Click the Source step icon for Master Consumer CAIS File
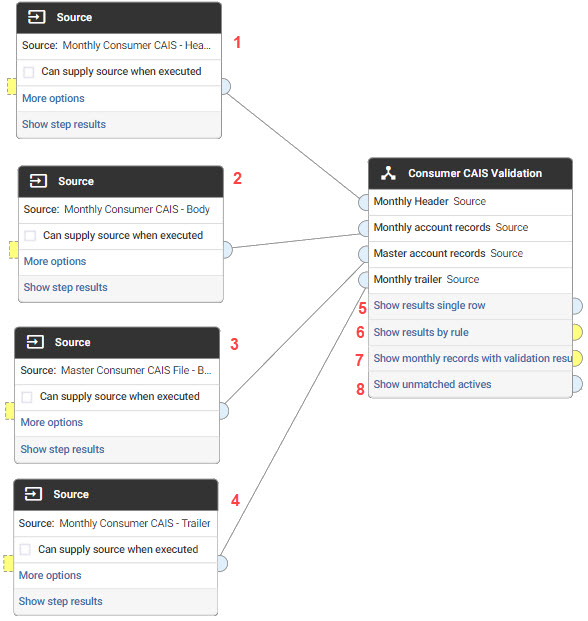Screen dimensions: 588x621 click(35, 342)
